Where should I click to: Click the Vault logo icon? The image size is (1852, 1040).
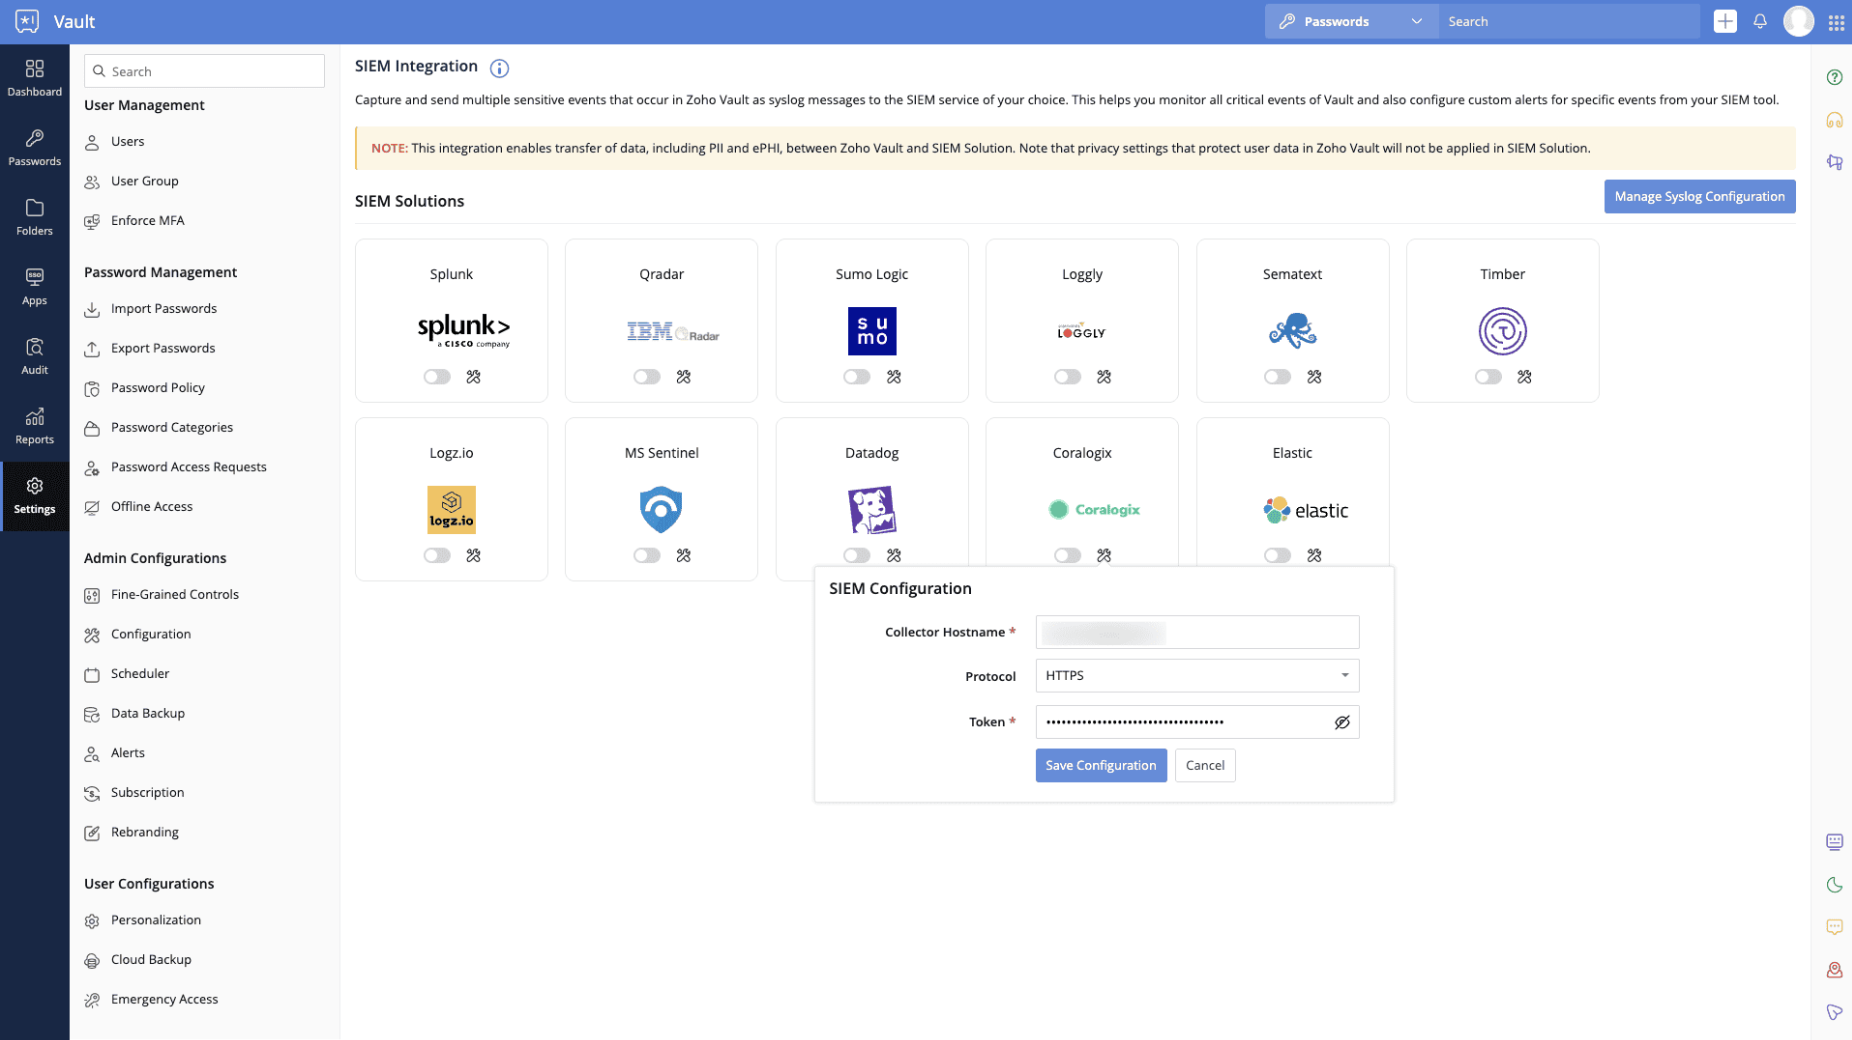tap(27, 21)
